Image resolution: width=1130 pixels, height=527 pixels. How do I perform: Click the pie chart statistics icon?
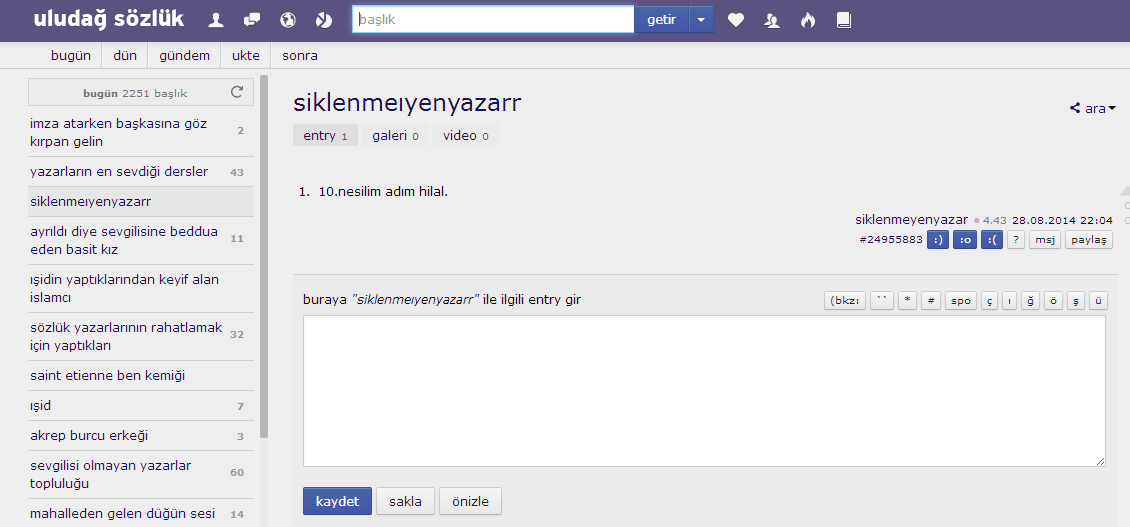click(324, 20)
